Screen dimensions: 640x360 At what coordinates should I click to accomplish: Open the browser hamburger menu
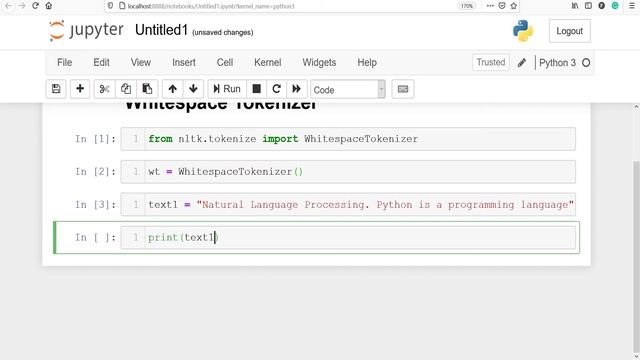click(x=632, y=6)
